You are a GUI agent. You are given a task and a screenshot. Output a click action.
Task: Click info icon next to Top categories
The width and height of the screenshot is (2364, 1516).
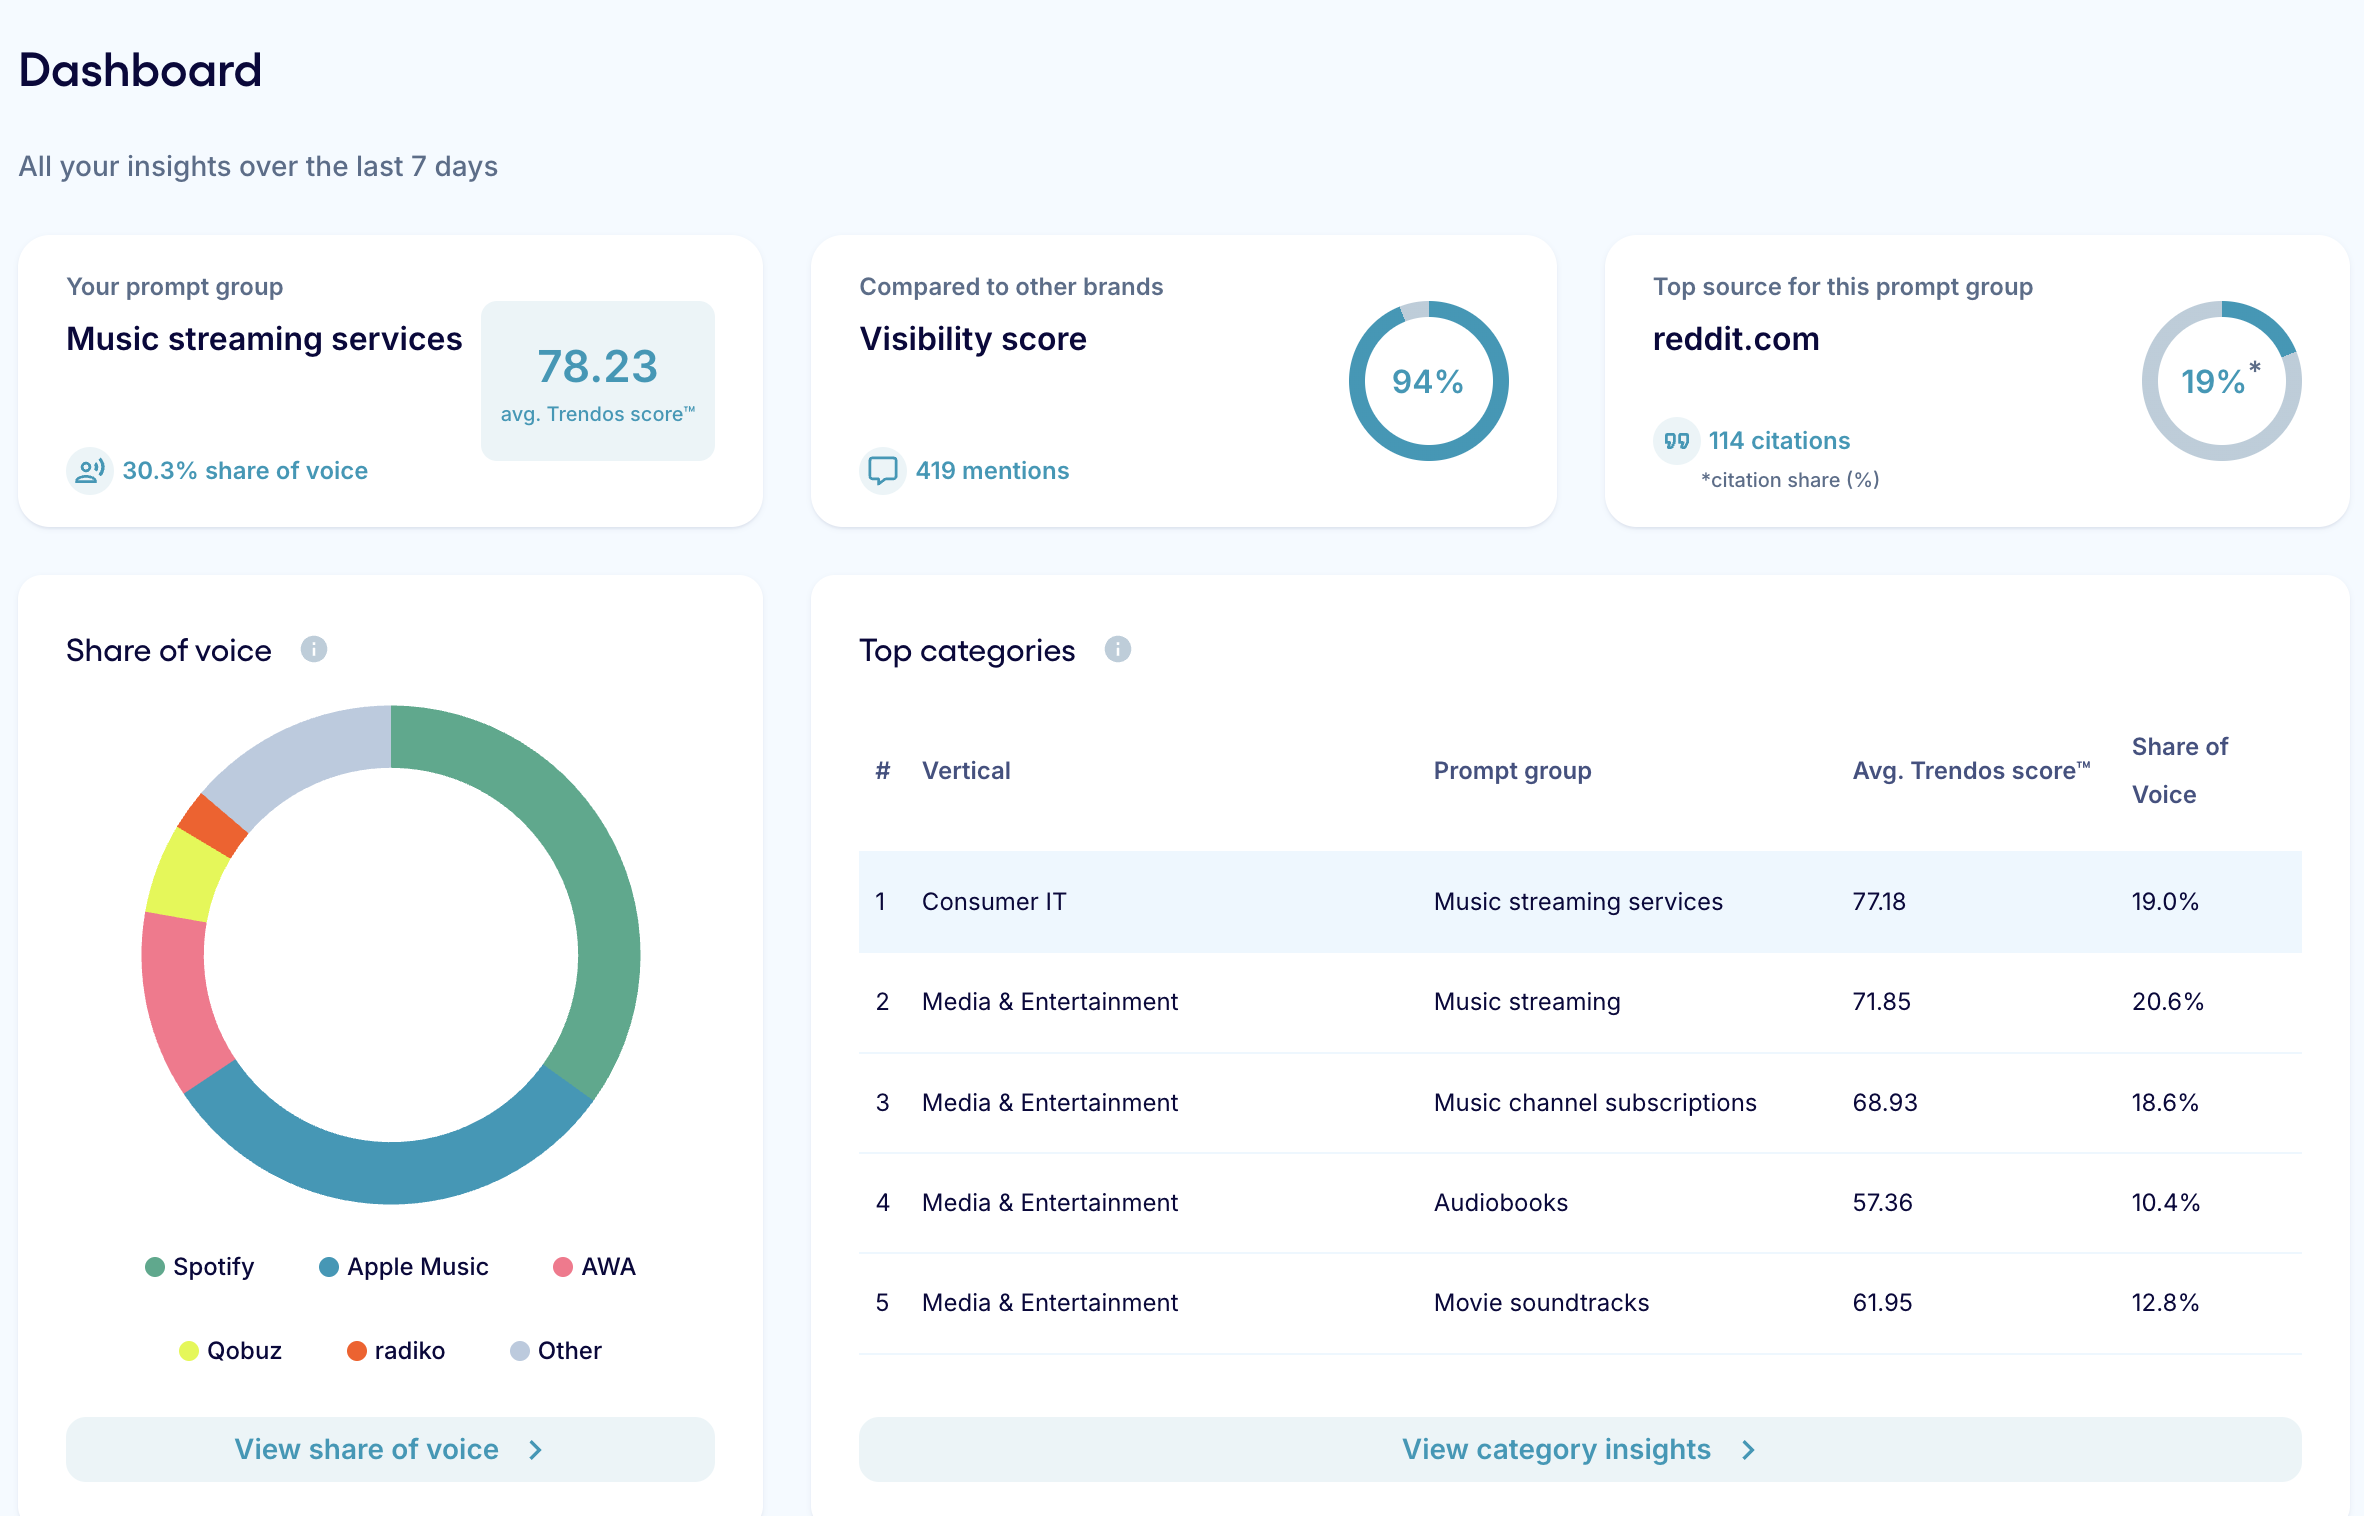[x=1117, y=650]
